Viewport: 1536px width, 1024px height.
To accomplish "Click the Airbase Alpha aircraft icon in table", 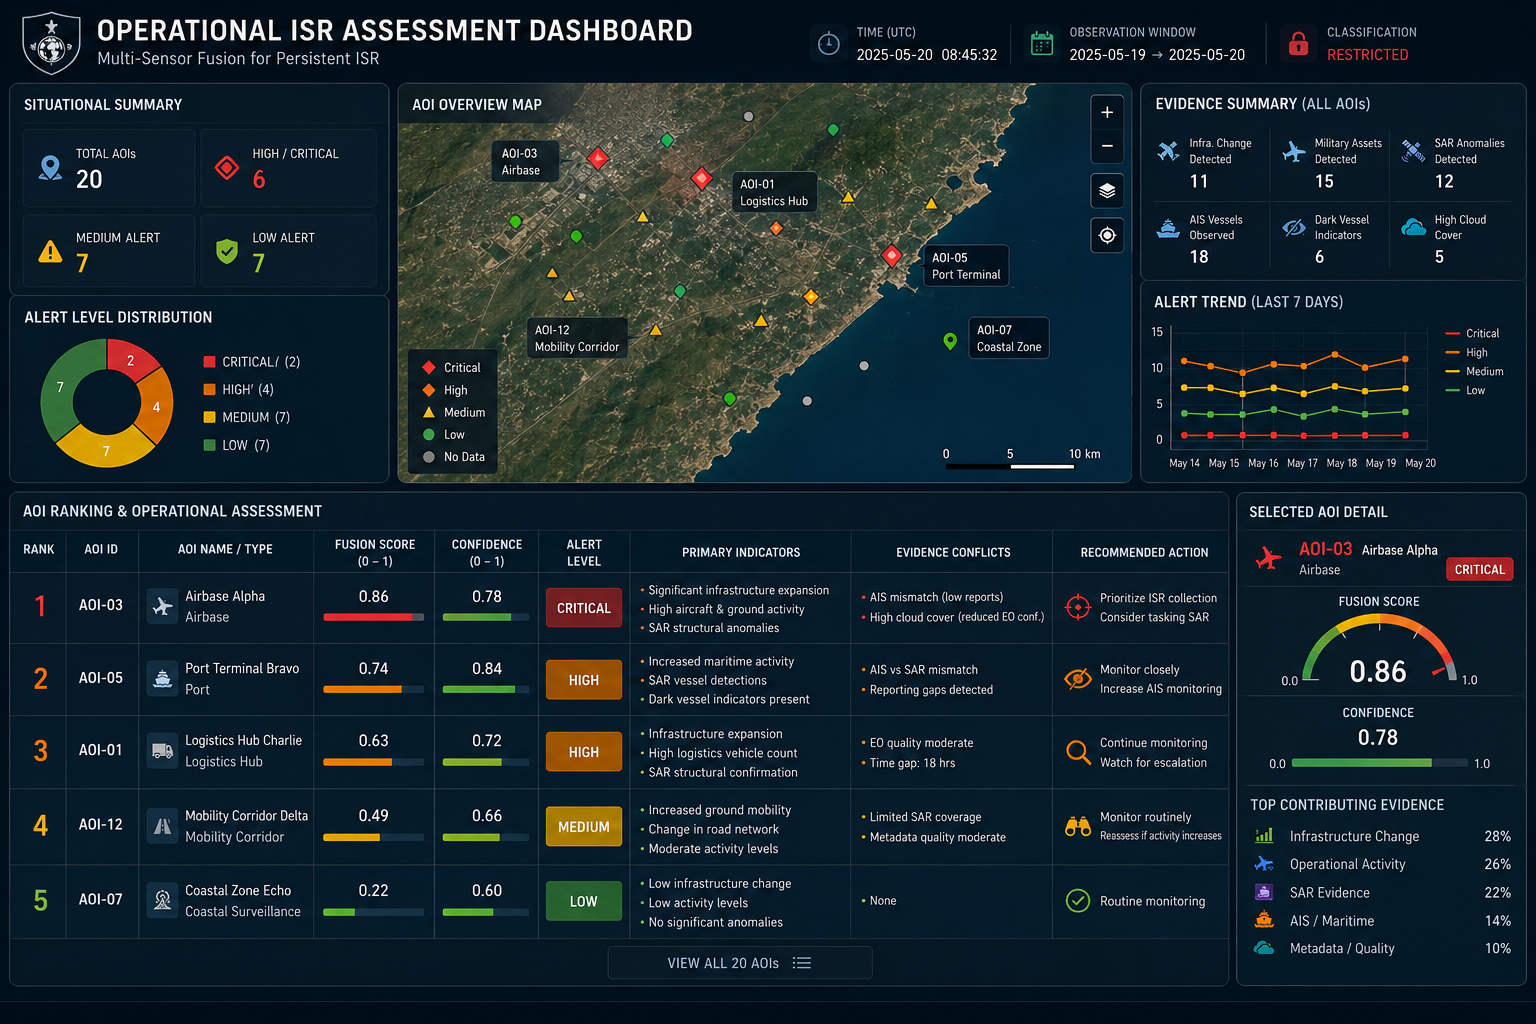I will click(162, 606).
